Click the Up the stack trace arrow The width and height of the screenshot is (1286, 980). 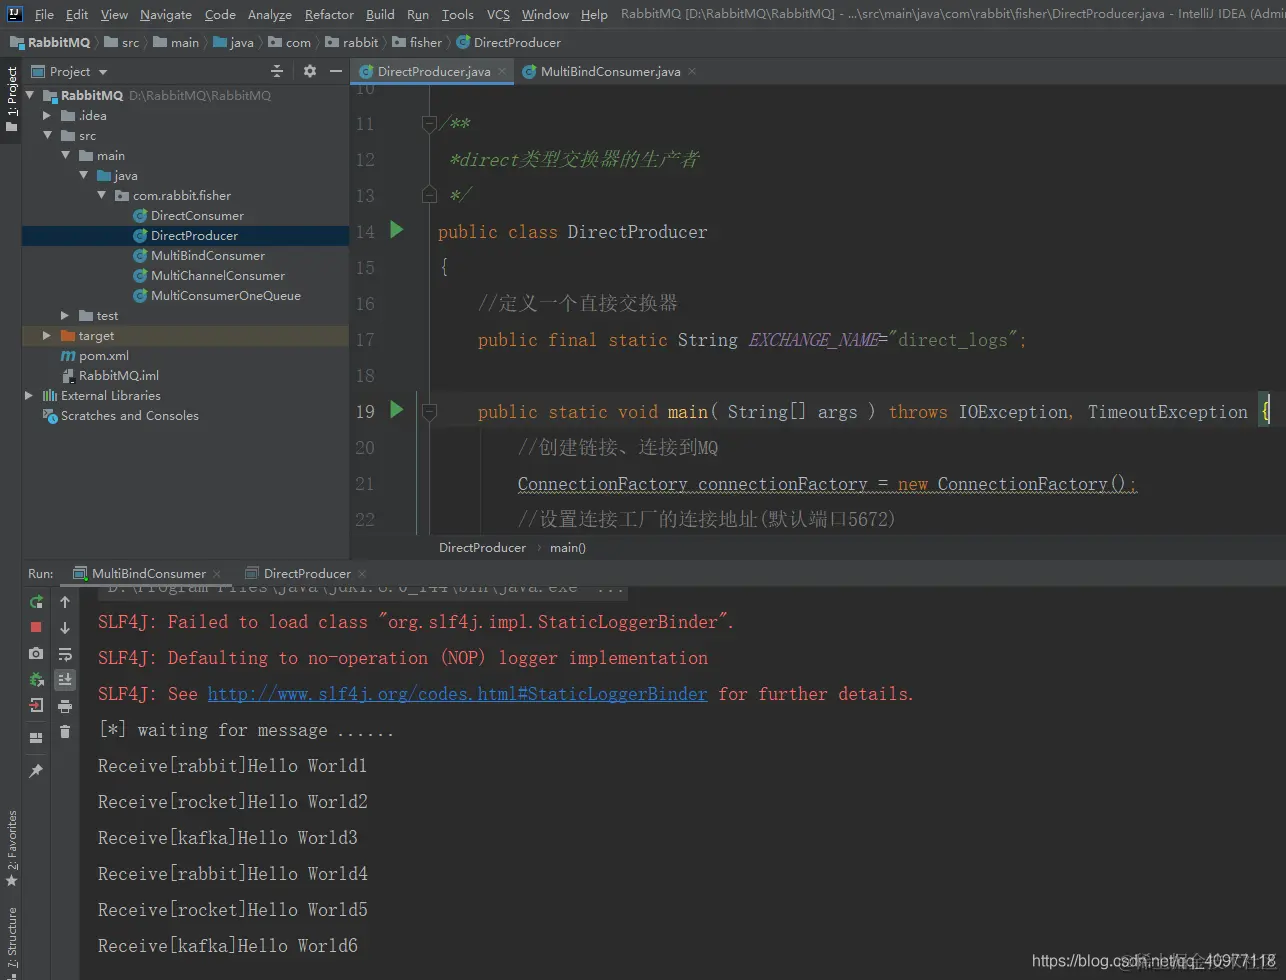coord(65,602)
